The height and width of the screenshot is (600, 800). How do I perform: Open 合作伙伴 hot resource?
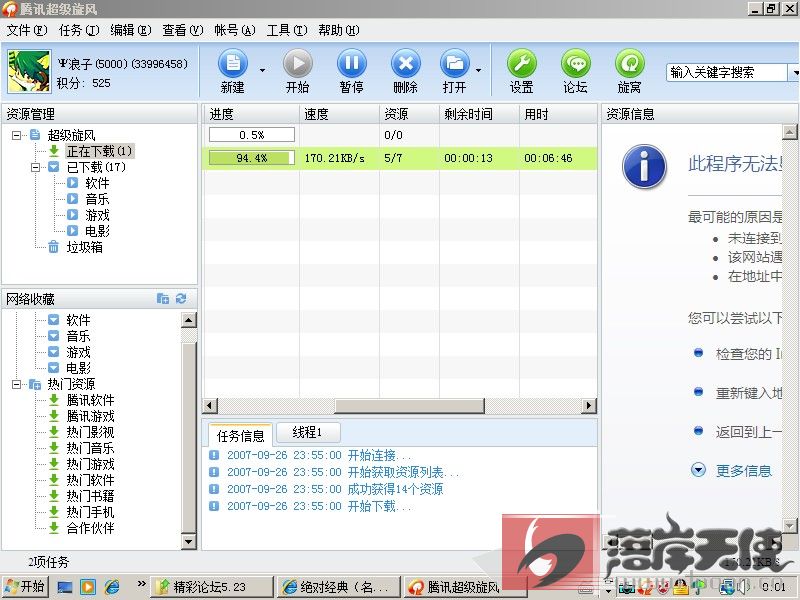pyautogui.click(x=90, y=528)
